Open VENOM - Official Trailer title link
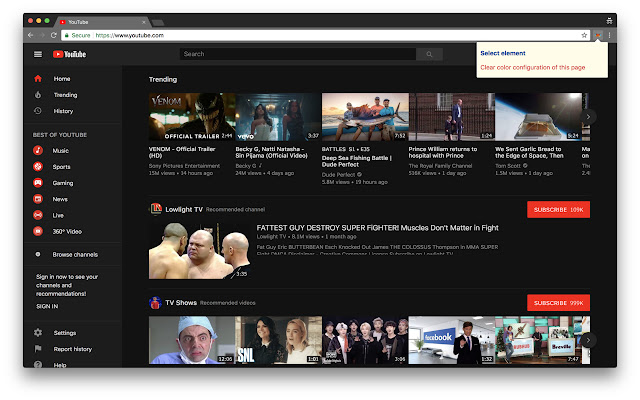Screen dimensions: 640x400 [x=182, y=152]
